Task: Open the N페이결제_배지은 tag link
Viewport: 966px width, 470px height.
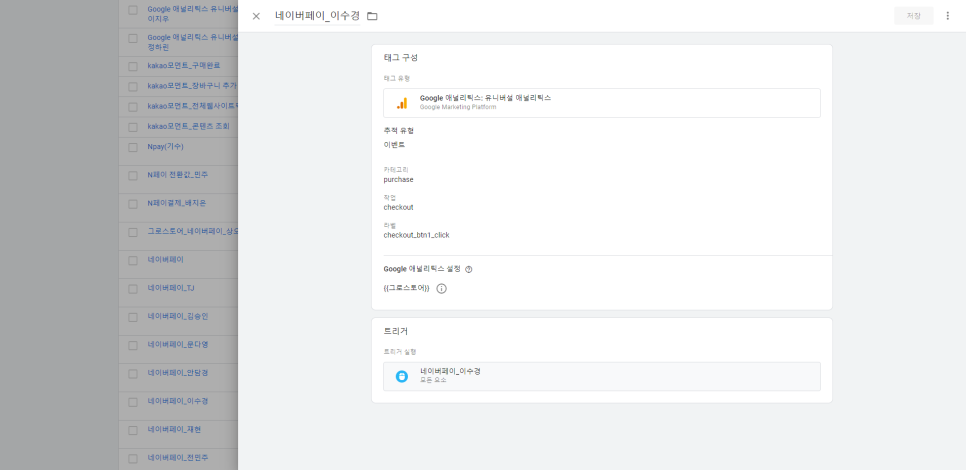Action: tap(177, 203)
